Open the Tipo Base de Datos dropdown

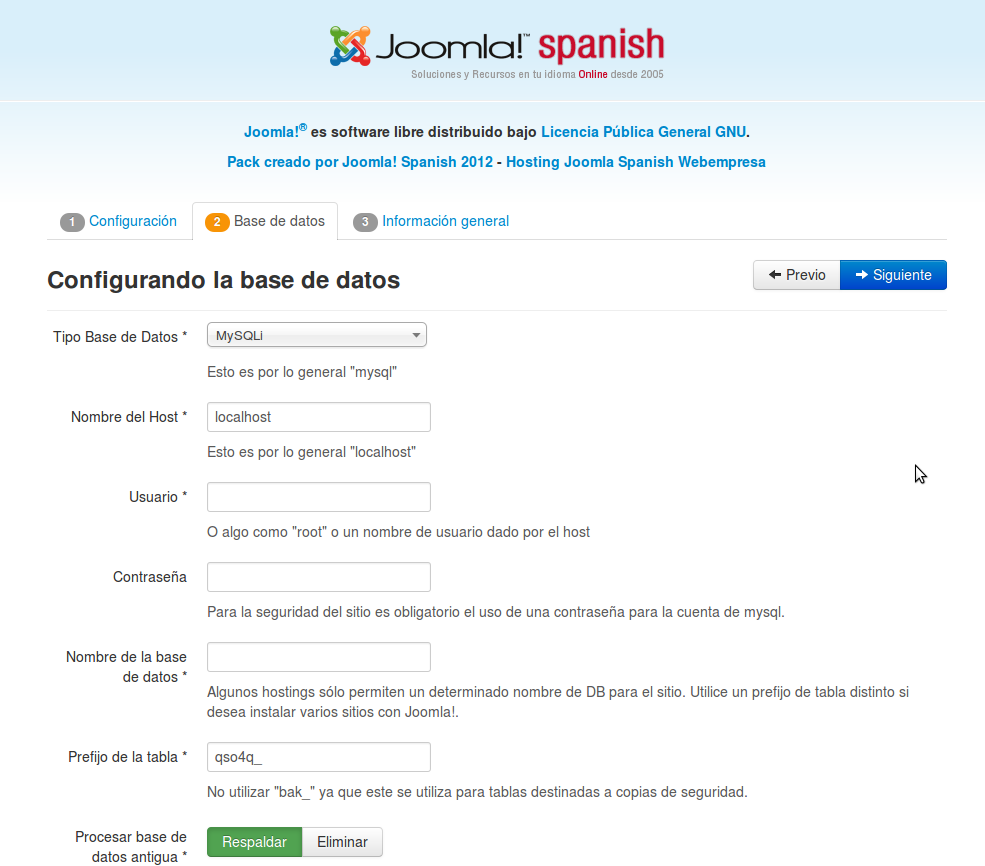317,335
